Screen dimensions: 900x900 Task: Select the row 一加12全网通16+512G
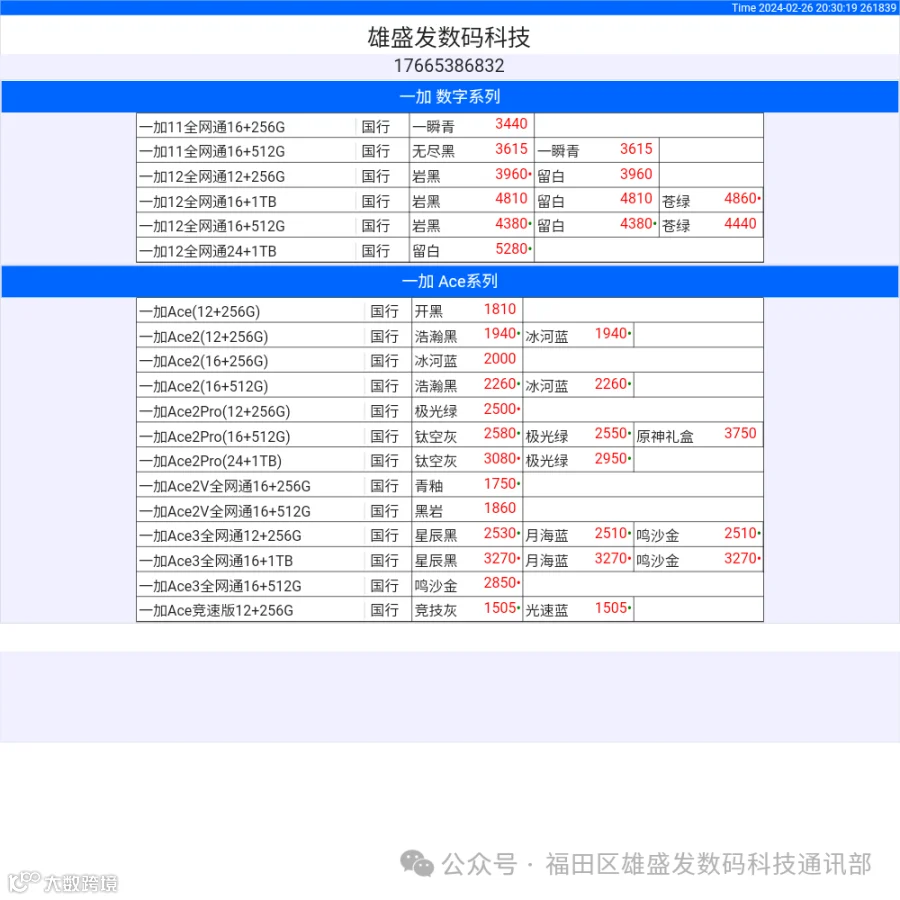pos(450,226)
